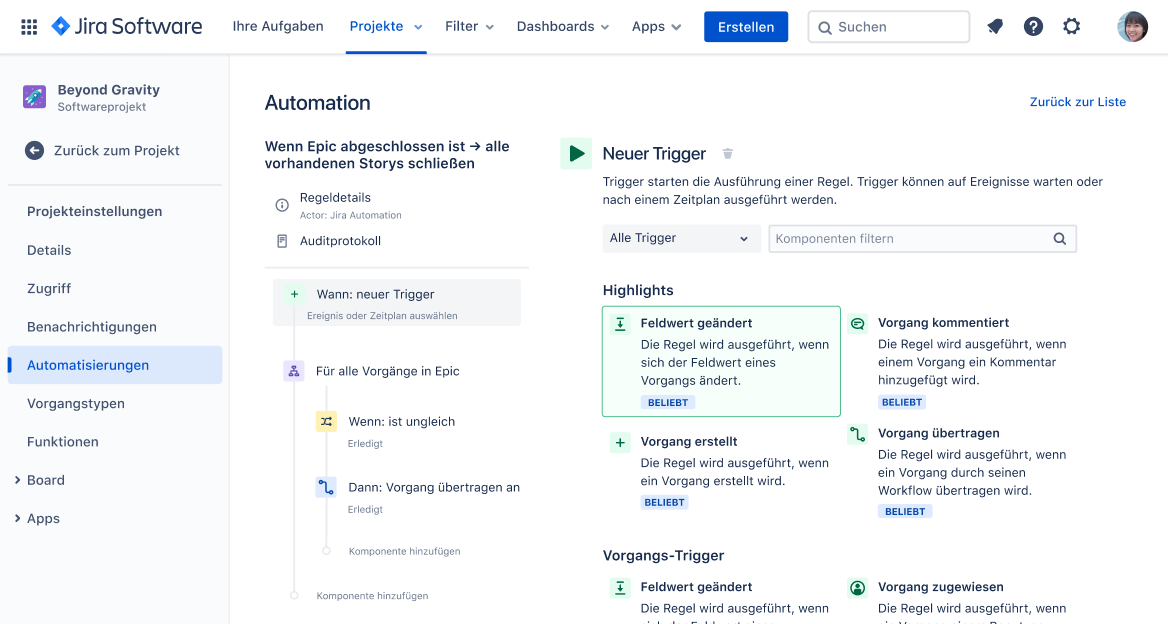Open the Ihre Aufgaben menu
1168x624 pixels.
pos(278,26)
